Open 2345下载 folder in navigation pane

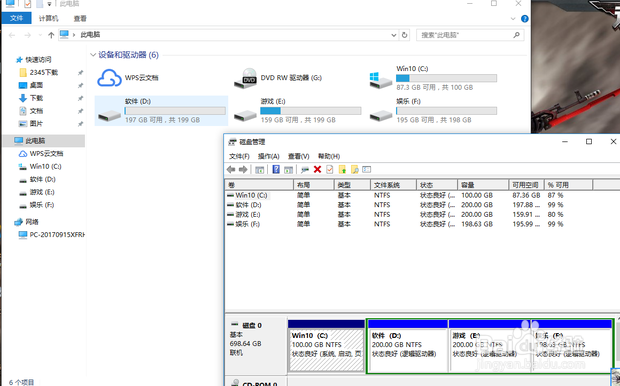(43, 72)
